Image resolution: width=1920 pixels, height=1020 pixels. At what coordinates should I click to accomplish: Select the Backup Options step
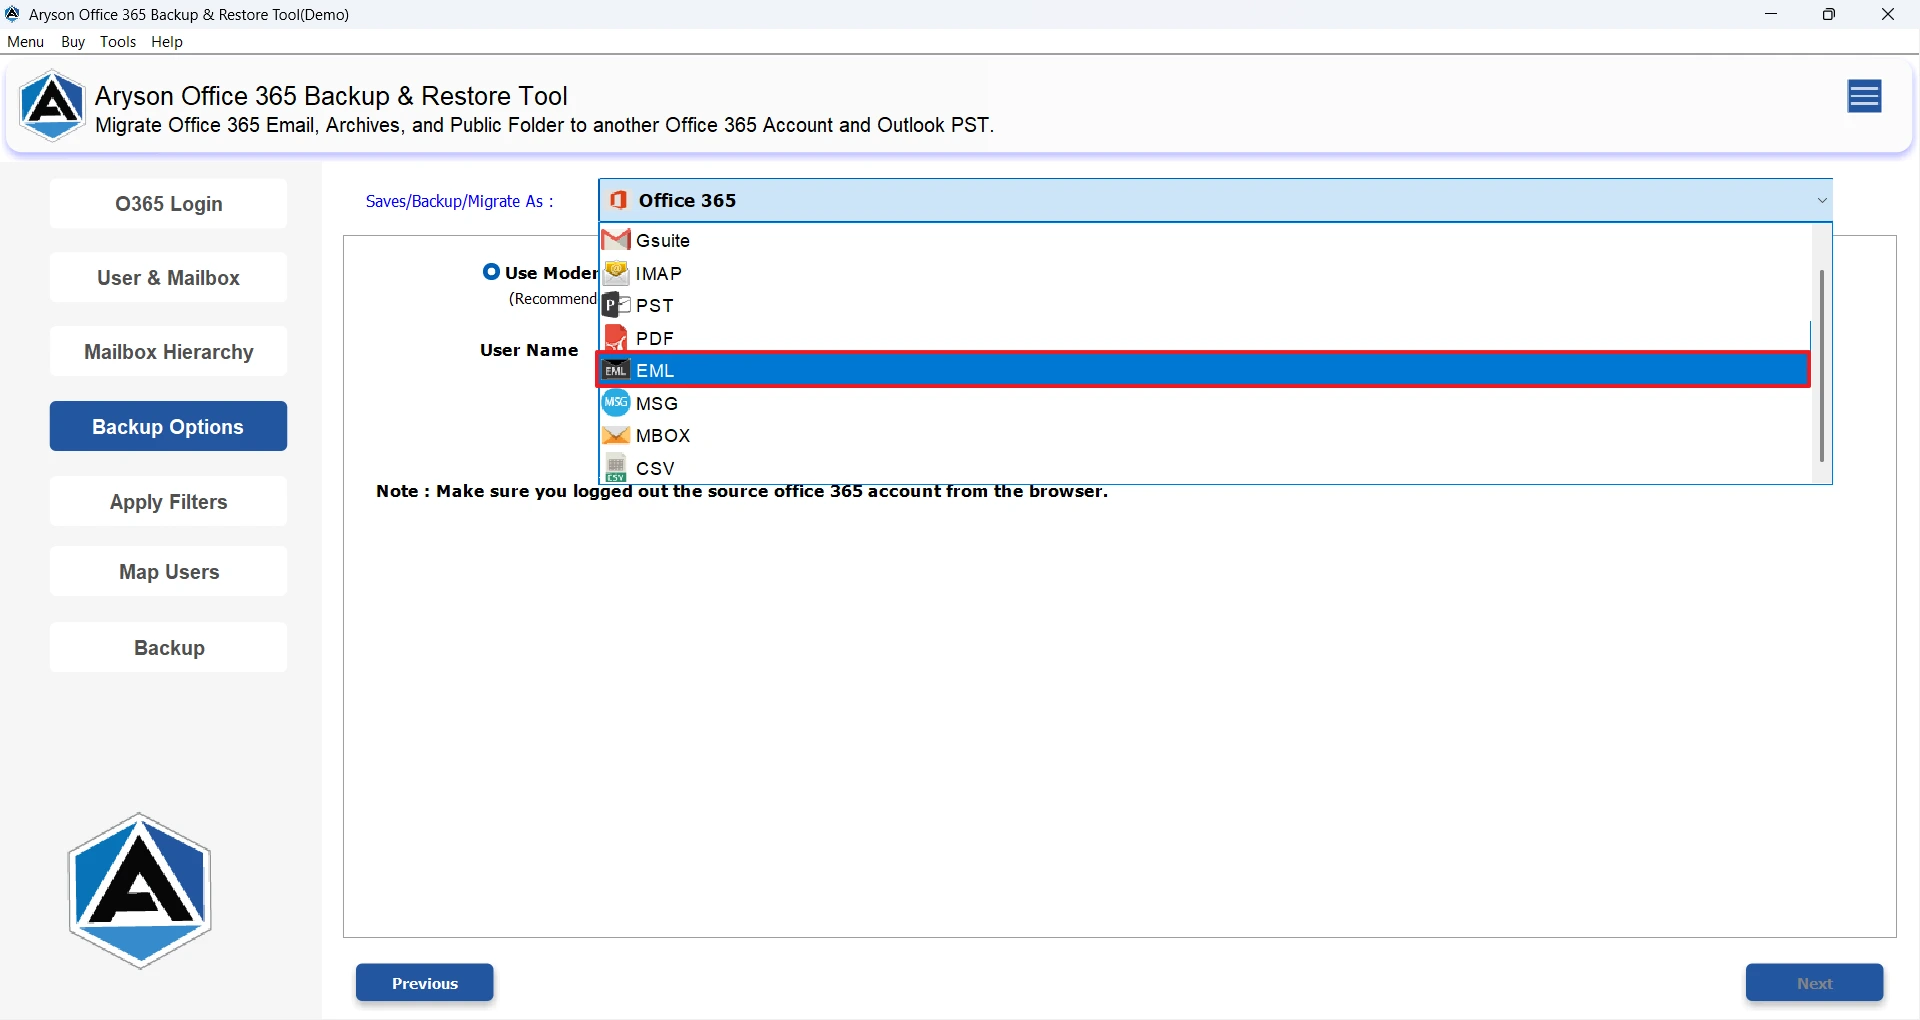click(x=168, y=427)
